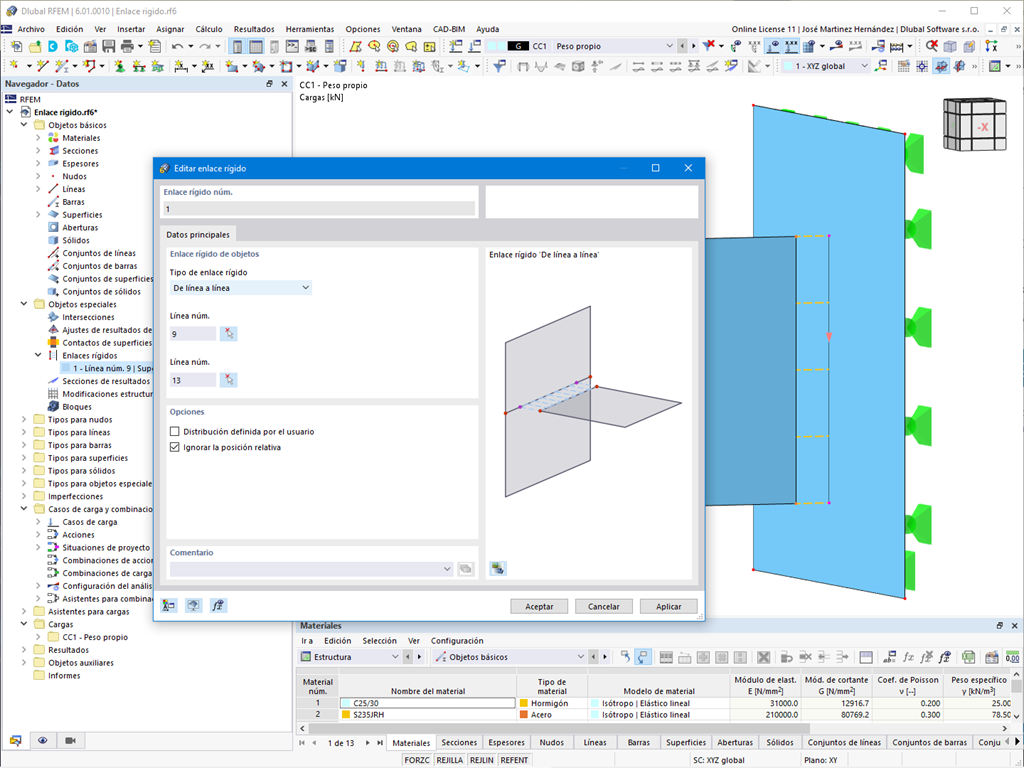Toggle REJLIN in the status bar
The height and width of the screenshot is (768, 1024).
click(x=482, y=760)
